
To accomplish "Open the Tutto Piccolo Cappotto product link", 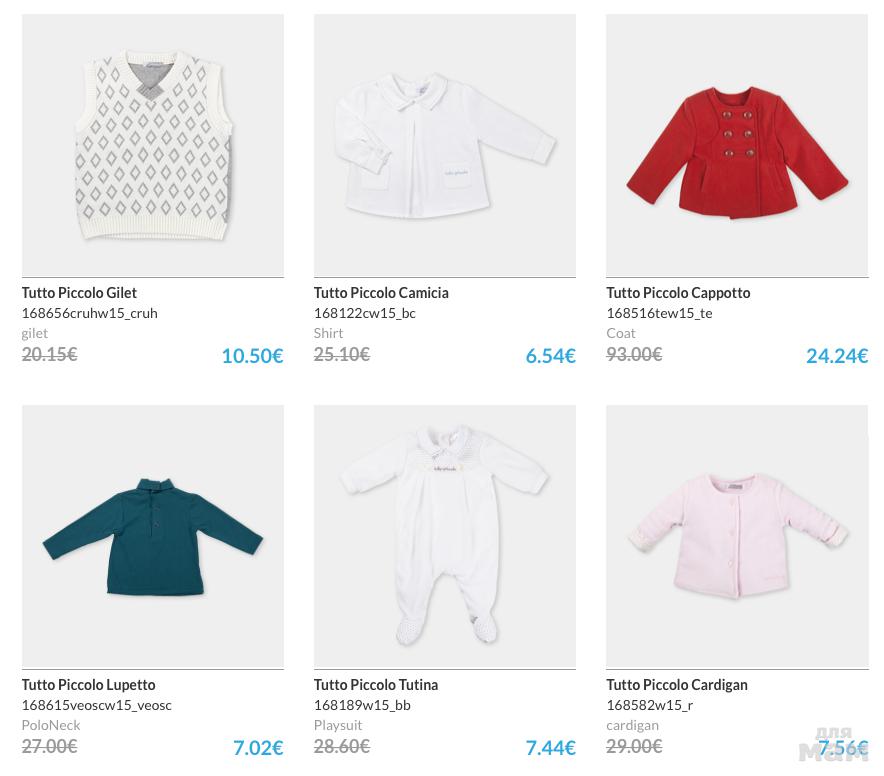I will click(678, 293).
